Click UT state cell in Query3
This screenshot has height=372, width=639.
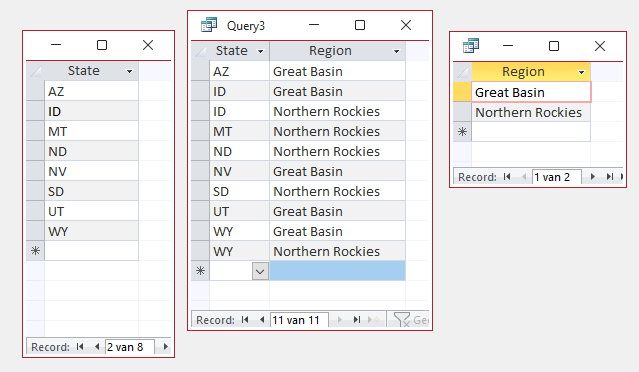pos(239,211)
